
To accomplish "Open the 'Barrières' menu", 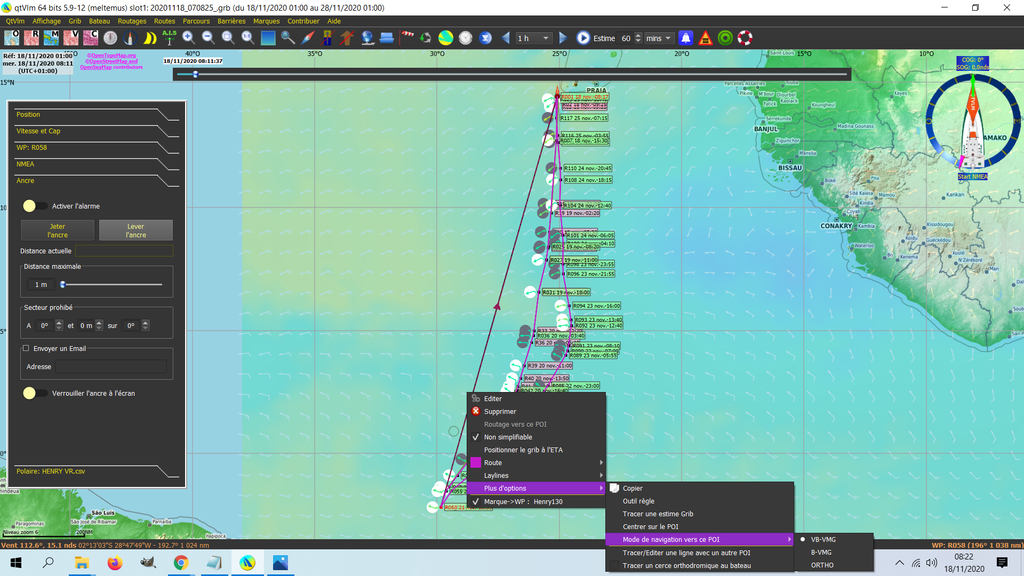I will (231, 21).
